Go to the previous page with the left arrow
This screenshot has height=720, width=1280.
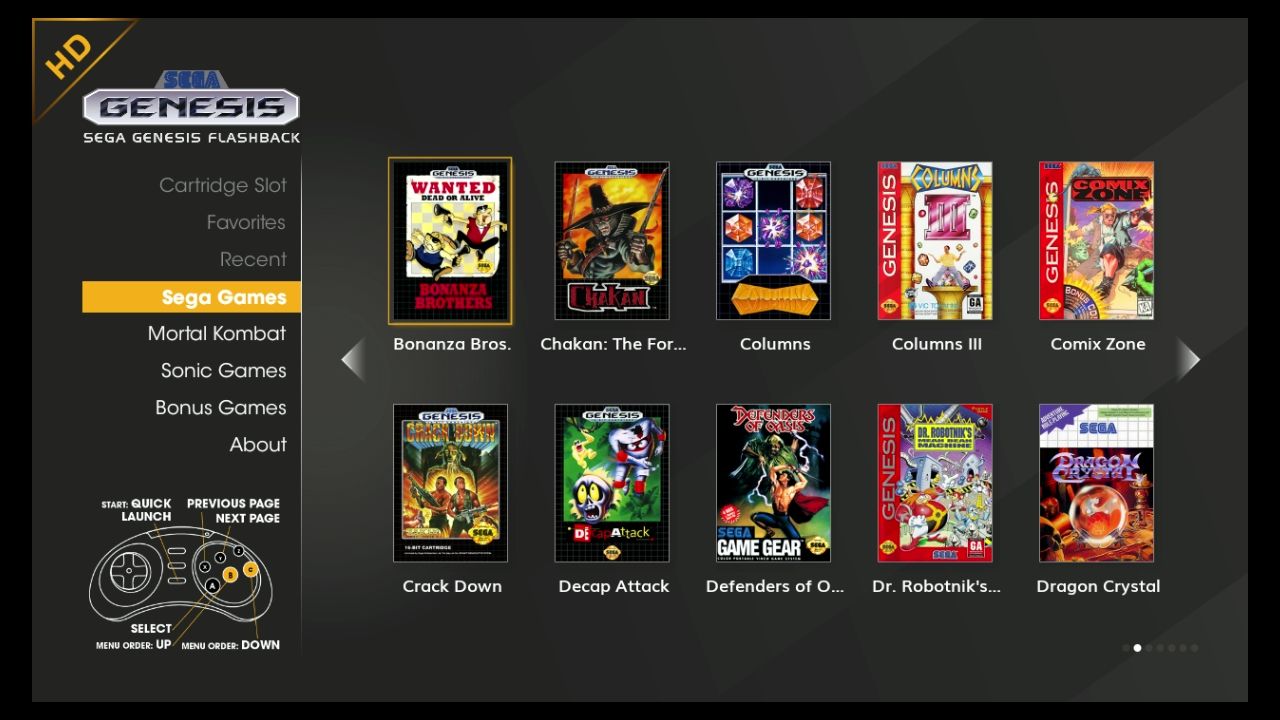coord(353,360)
